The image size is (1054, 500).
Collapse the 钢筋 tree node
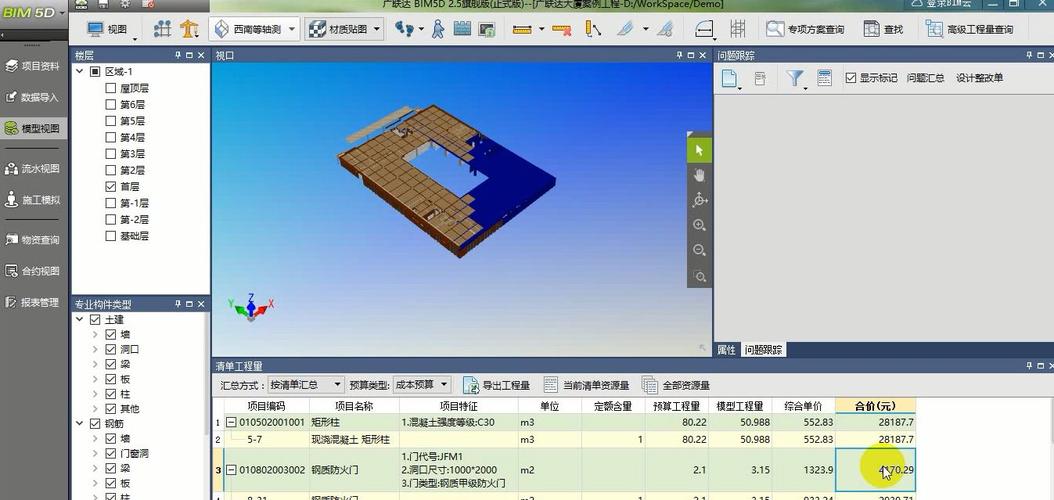point(79,423)
